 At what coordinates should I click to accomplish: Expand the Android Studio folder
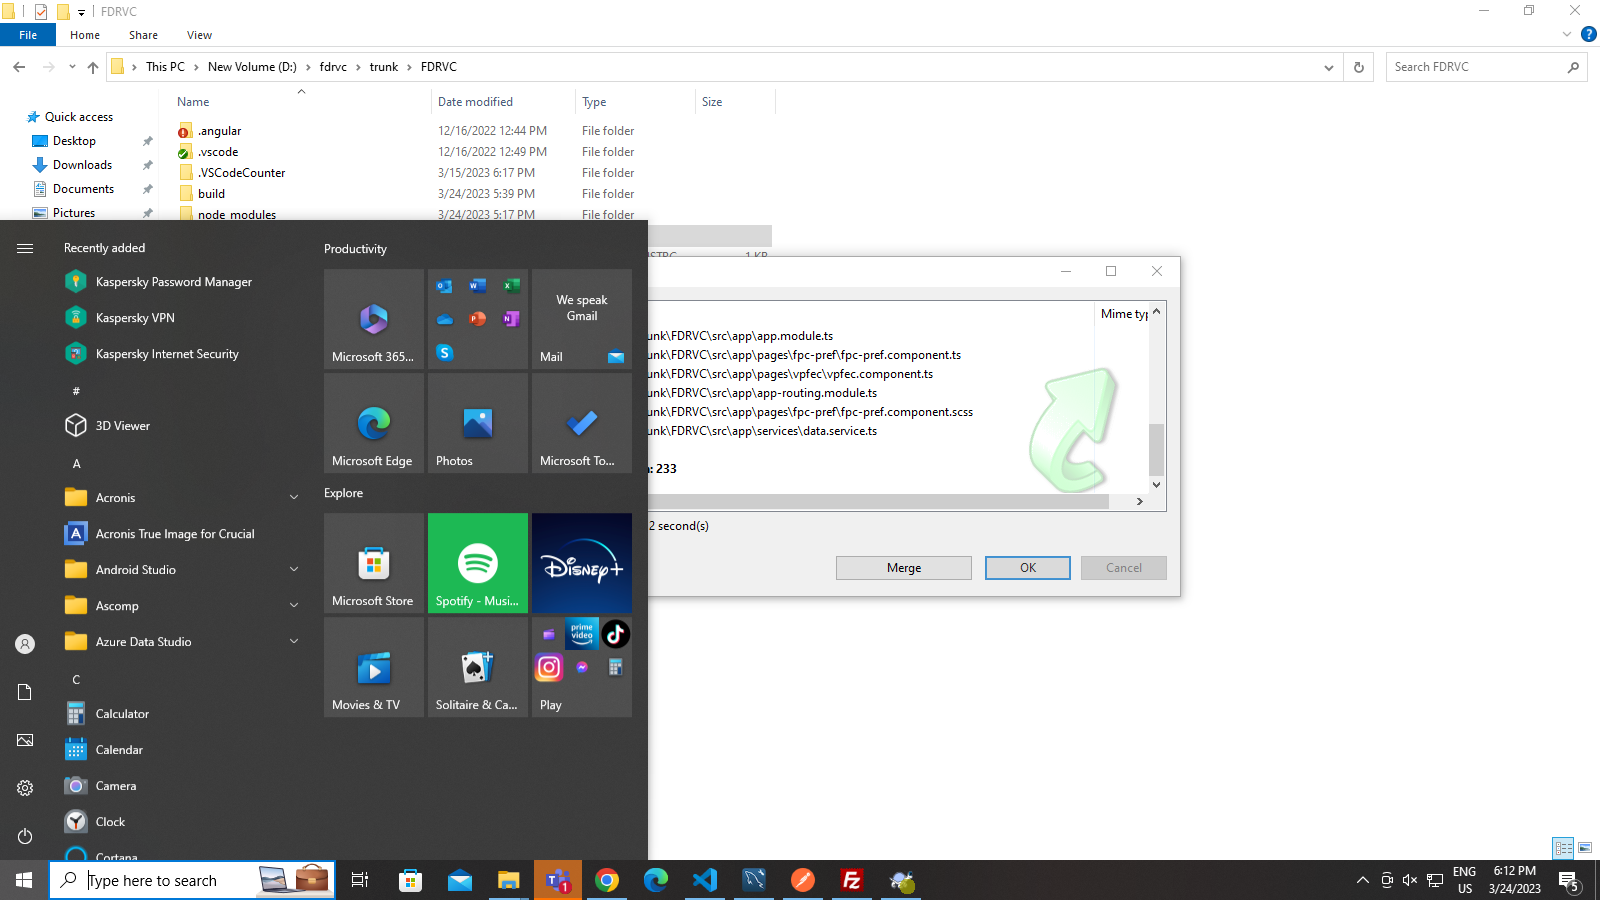coord(294,570)
